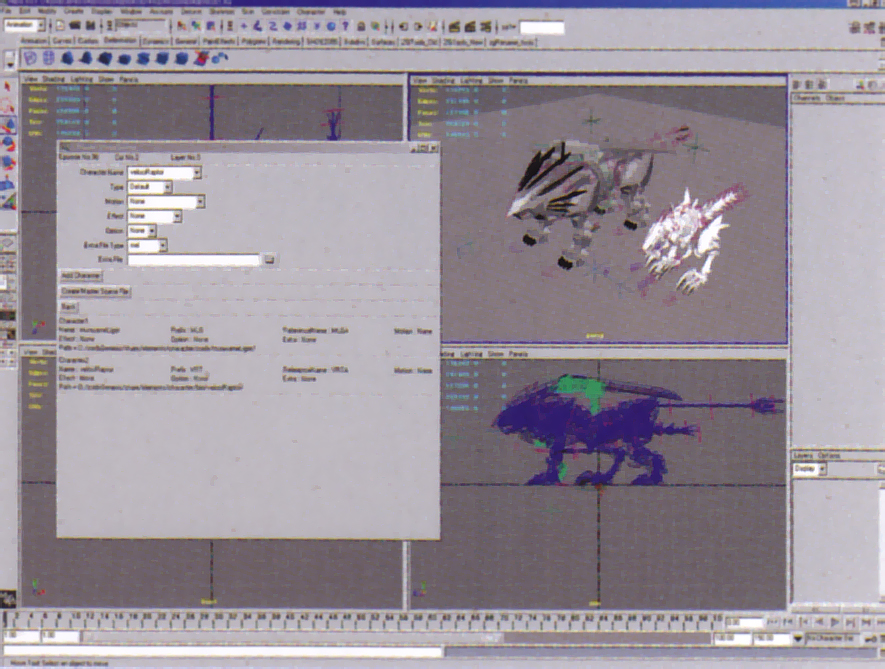The image size is (885, 669).
Task: Open the Effect dropdown in dialog
Action: 155,216
